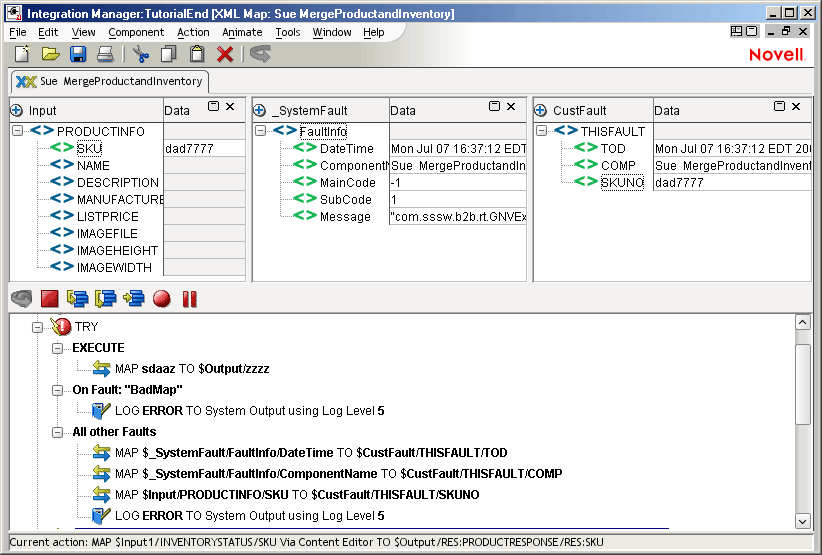Click the New document icon

tap(21, 54)
